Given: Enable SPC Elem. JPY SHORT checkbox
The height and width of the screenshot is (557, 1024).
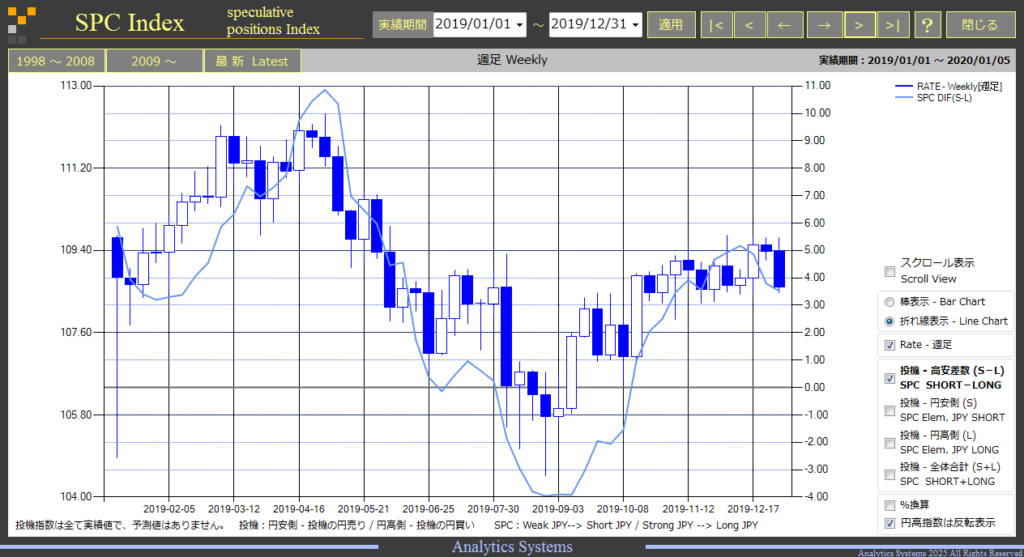Looking at the screenshot, I should (x=889, y=410).
